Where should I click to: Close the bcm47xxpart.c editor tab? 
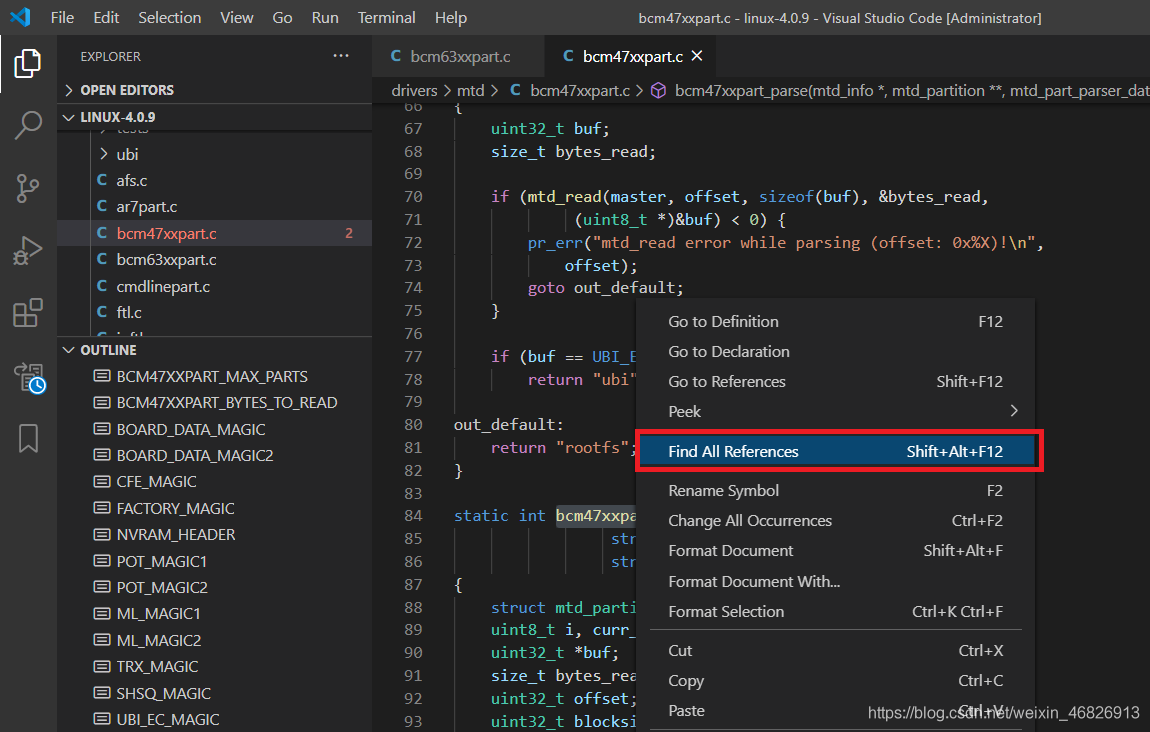(x=697, y=56)
